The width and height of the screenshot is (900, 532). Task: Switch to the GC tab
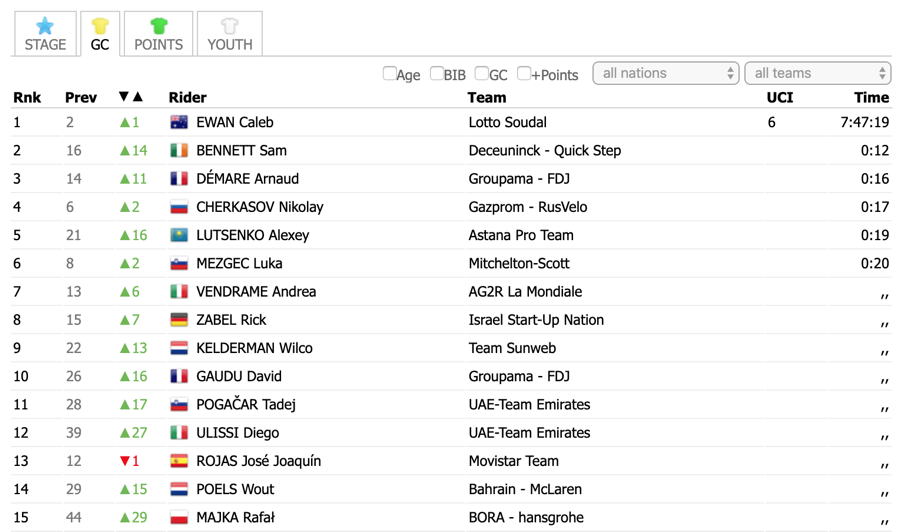coord(100,33)
